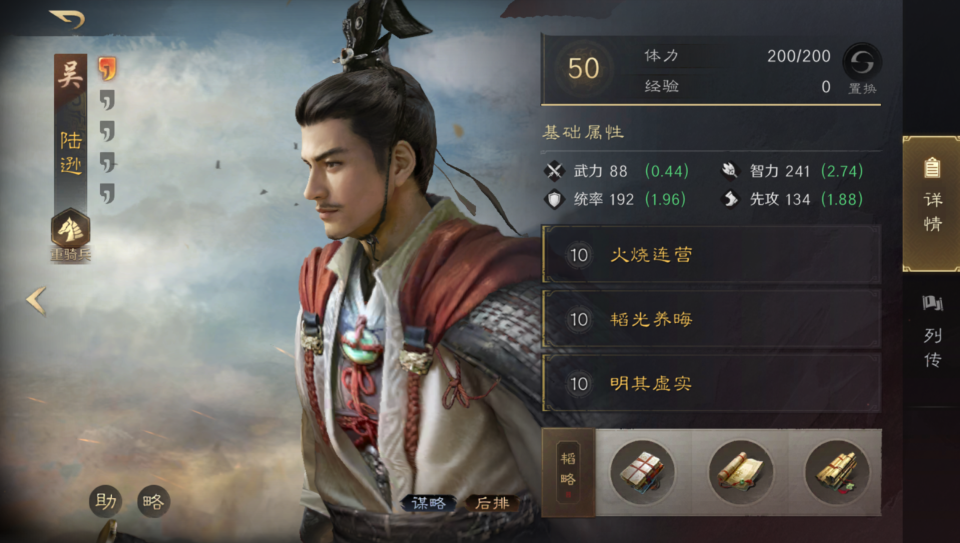Tap the 助 round button
The image size is (960, 543).
[106, 502]
